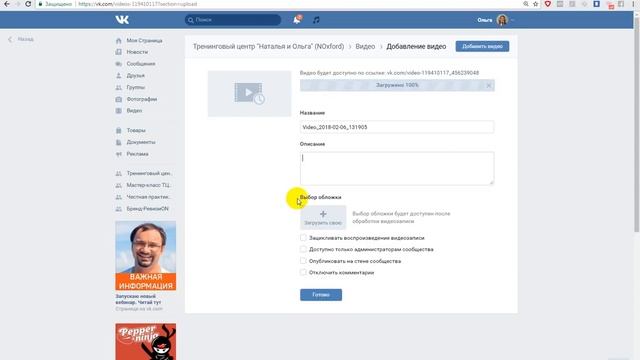Open Фотографии in sidebar
The width and height of the screenshot is (640, 360).
[142, 99]
